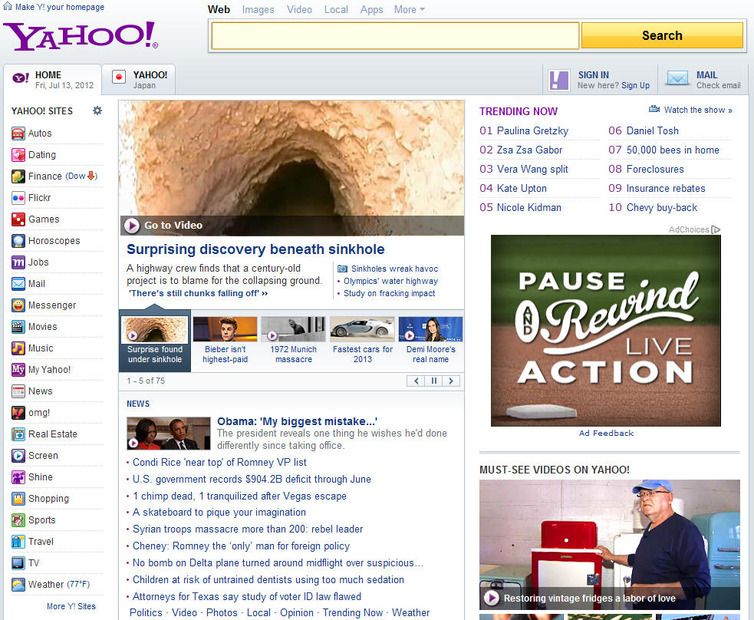The height and width of the screenshot is (620, 754).
Task: Open Surprising discovery beneath sinkhole headline
Action: click(255, 249)
